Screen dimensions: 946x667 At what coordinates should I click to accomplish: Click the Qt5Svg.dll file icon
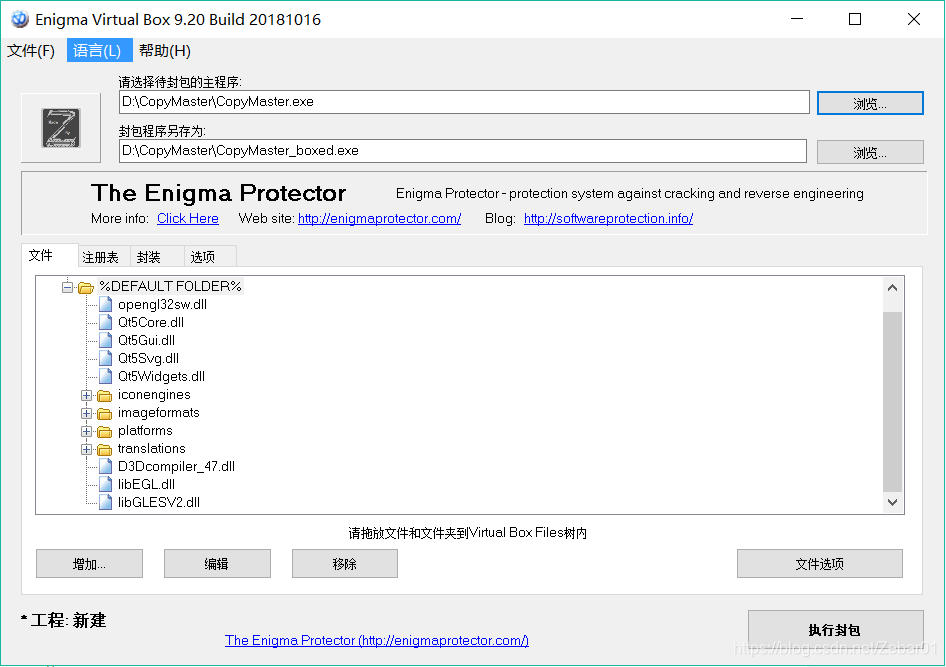105,359
